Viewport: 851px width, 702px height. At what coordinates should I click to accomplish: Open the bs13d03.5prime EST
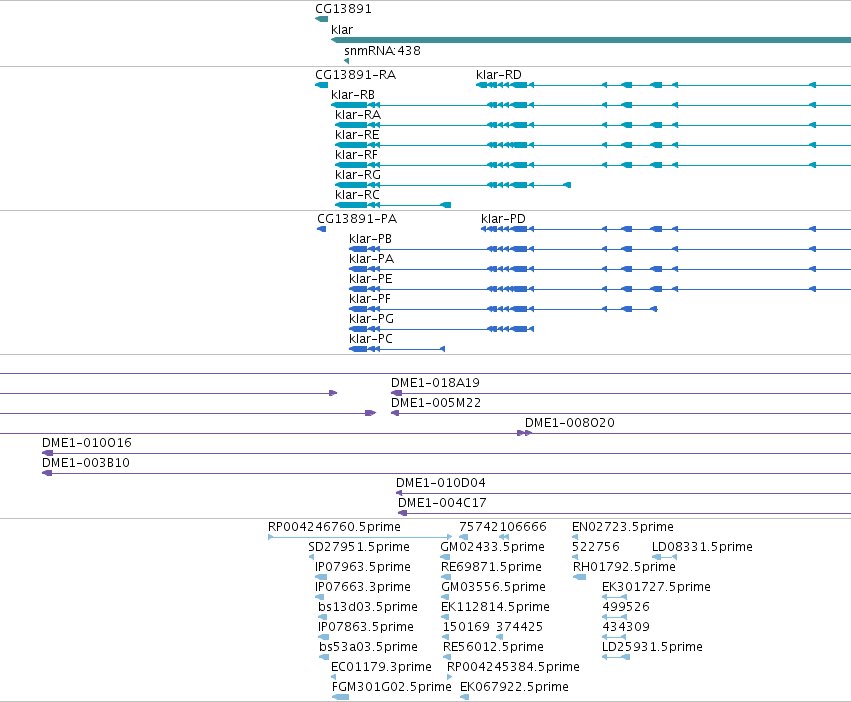point(368,607)
